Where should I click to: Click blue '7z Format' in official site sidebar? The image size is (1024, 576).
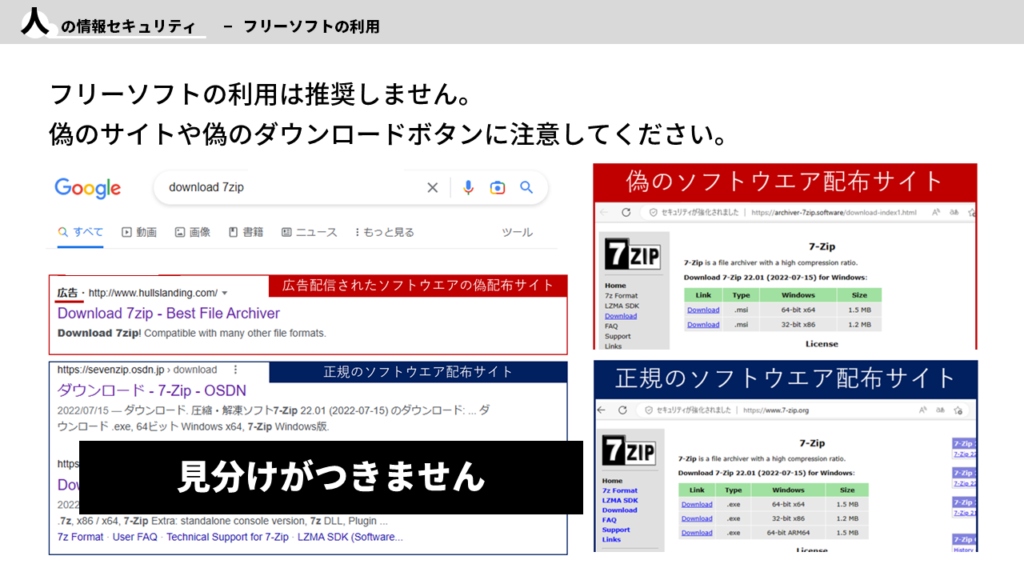(620, 490)
